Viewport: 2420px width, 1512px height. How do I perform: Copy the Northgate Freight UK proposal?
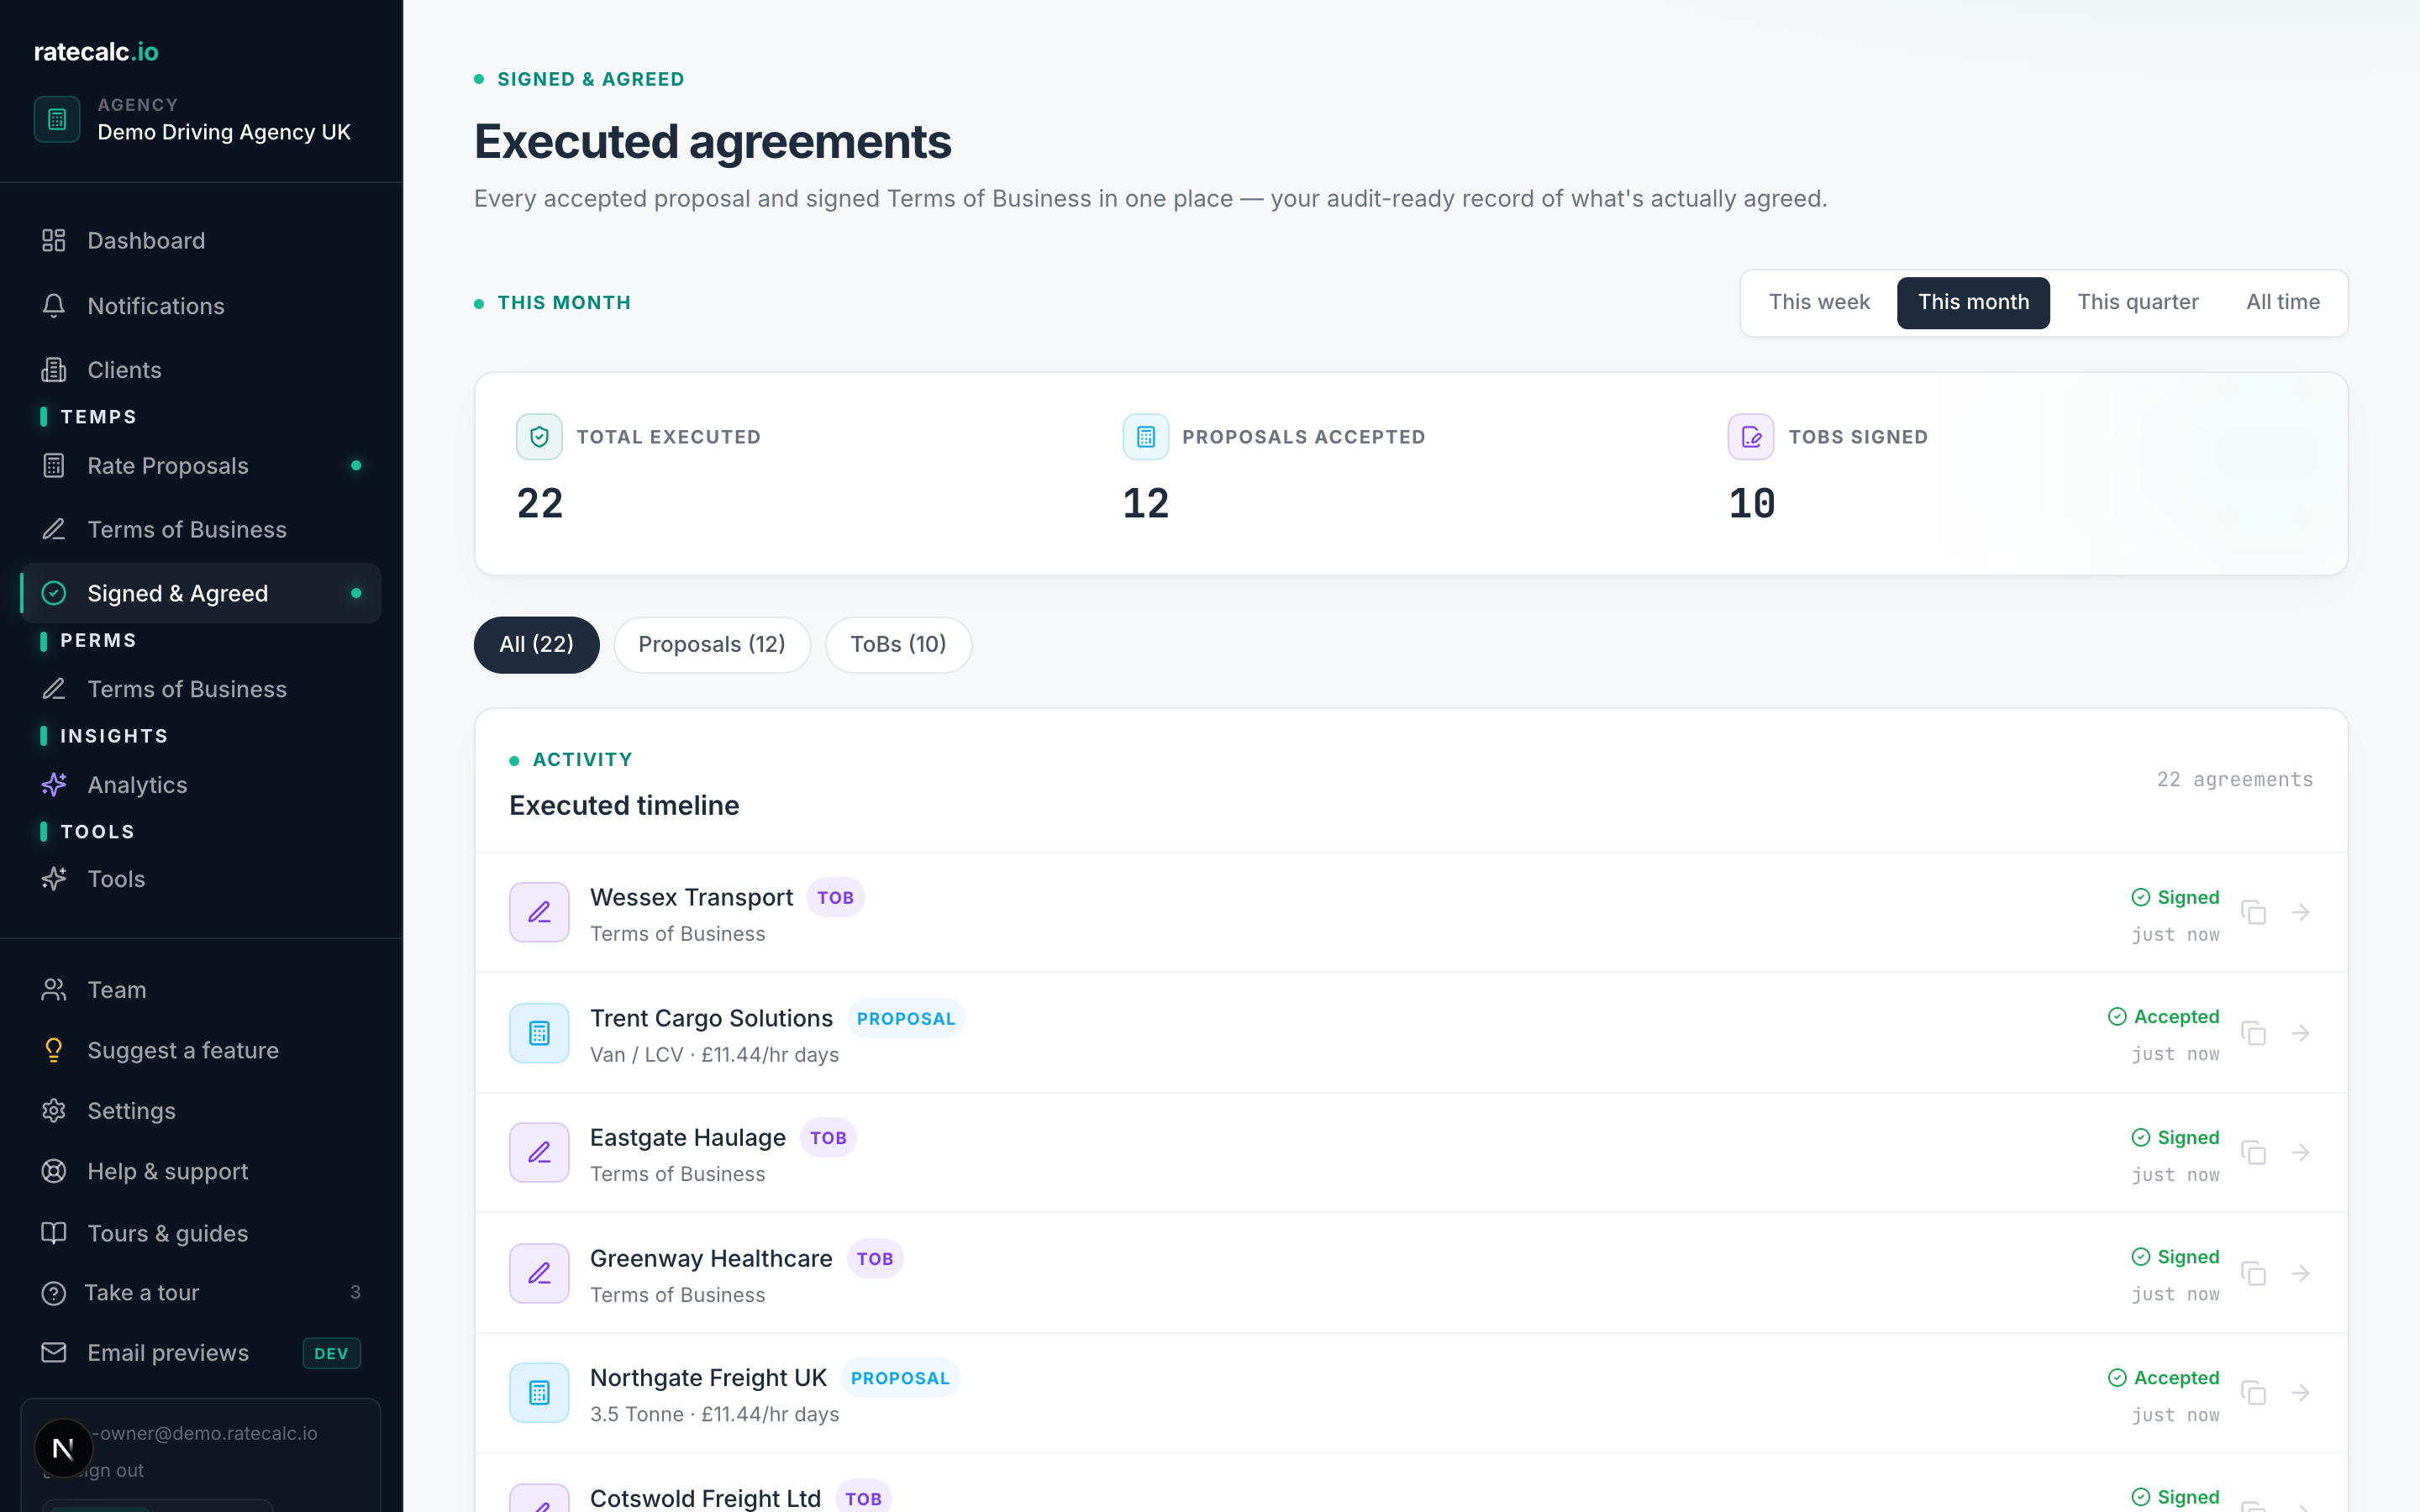[x=2254, y=1393]
